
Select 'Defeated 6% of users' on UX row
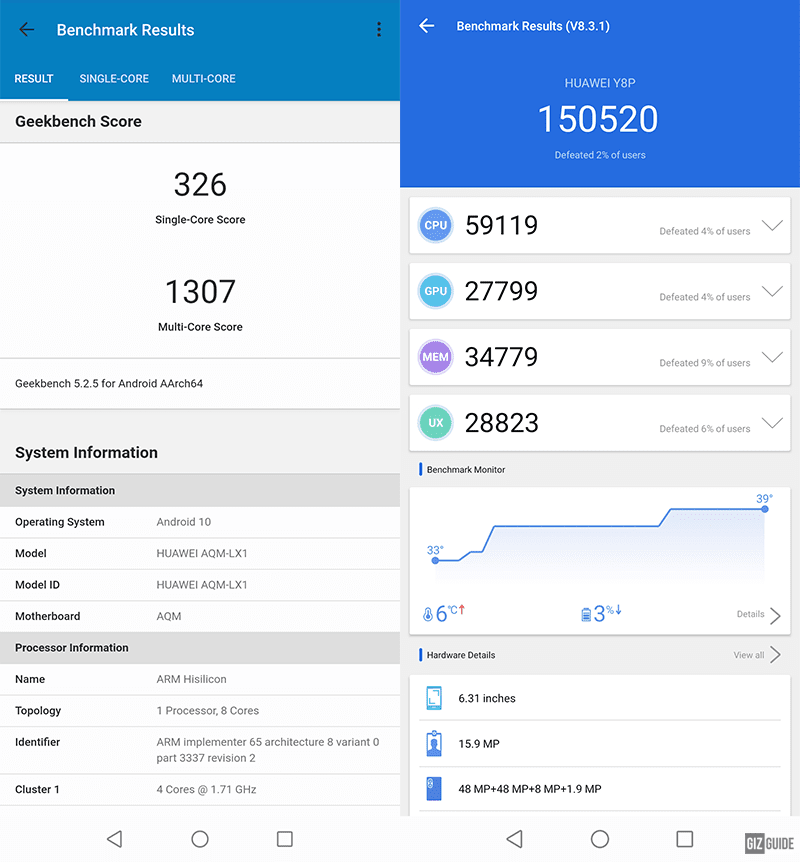coord(705,429)
